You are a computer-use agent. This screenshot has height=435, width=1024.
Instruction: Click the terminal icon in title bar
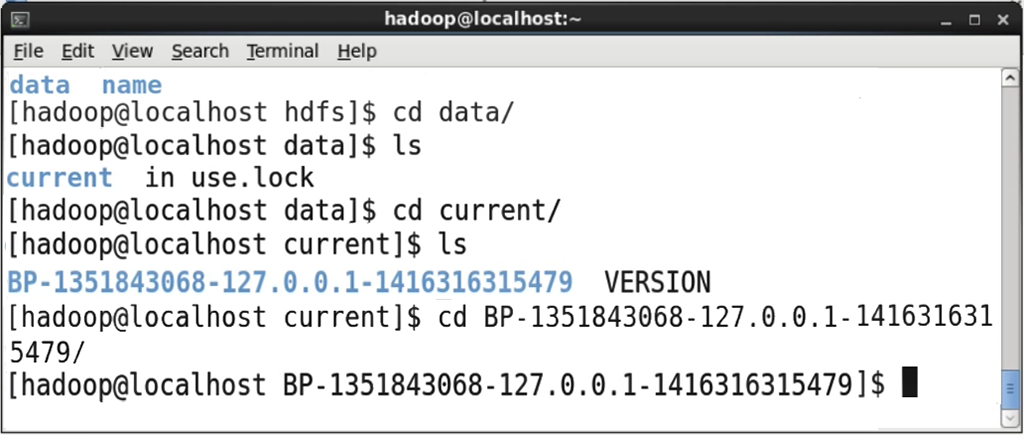[x=20, y=20]
